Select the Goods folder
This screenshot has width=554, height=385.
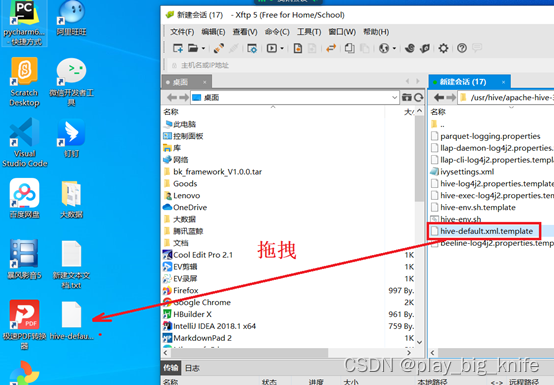tap(181, 184)
